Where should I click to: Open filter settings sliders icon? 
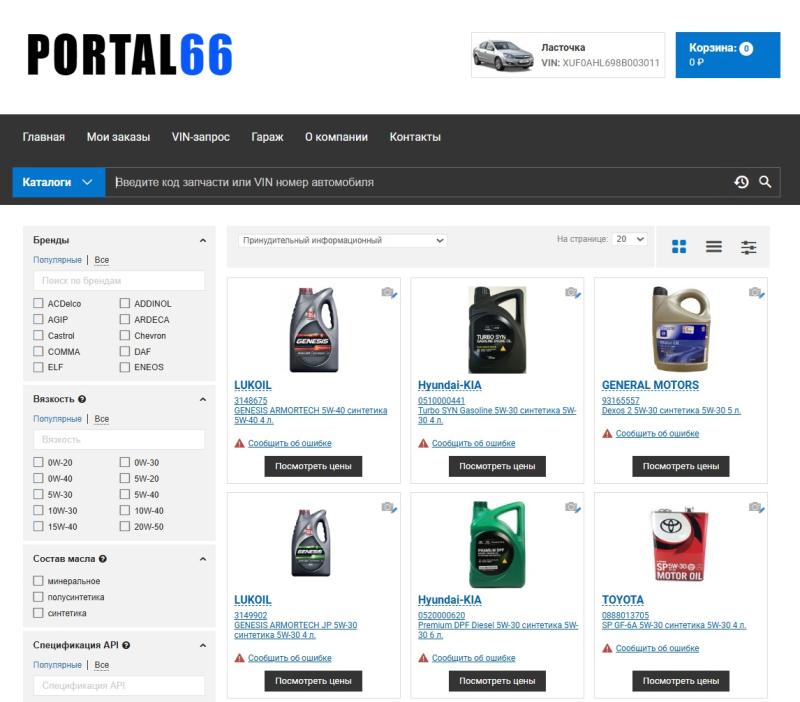coord(748,247)
